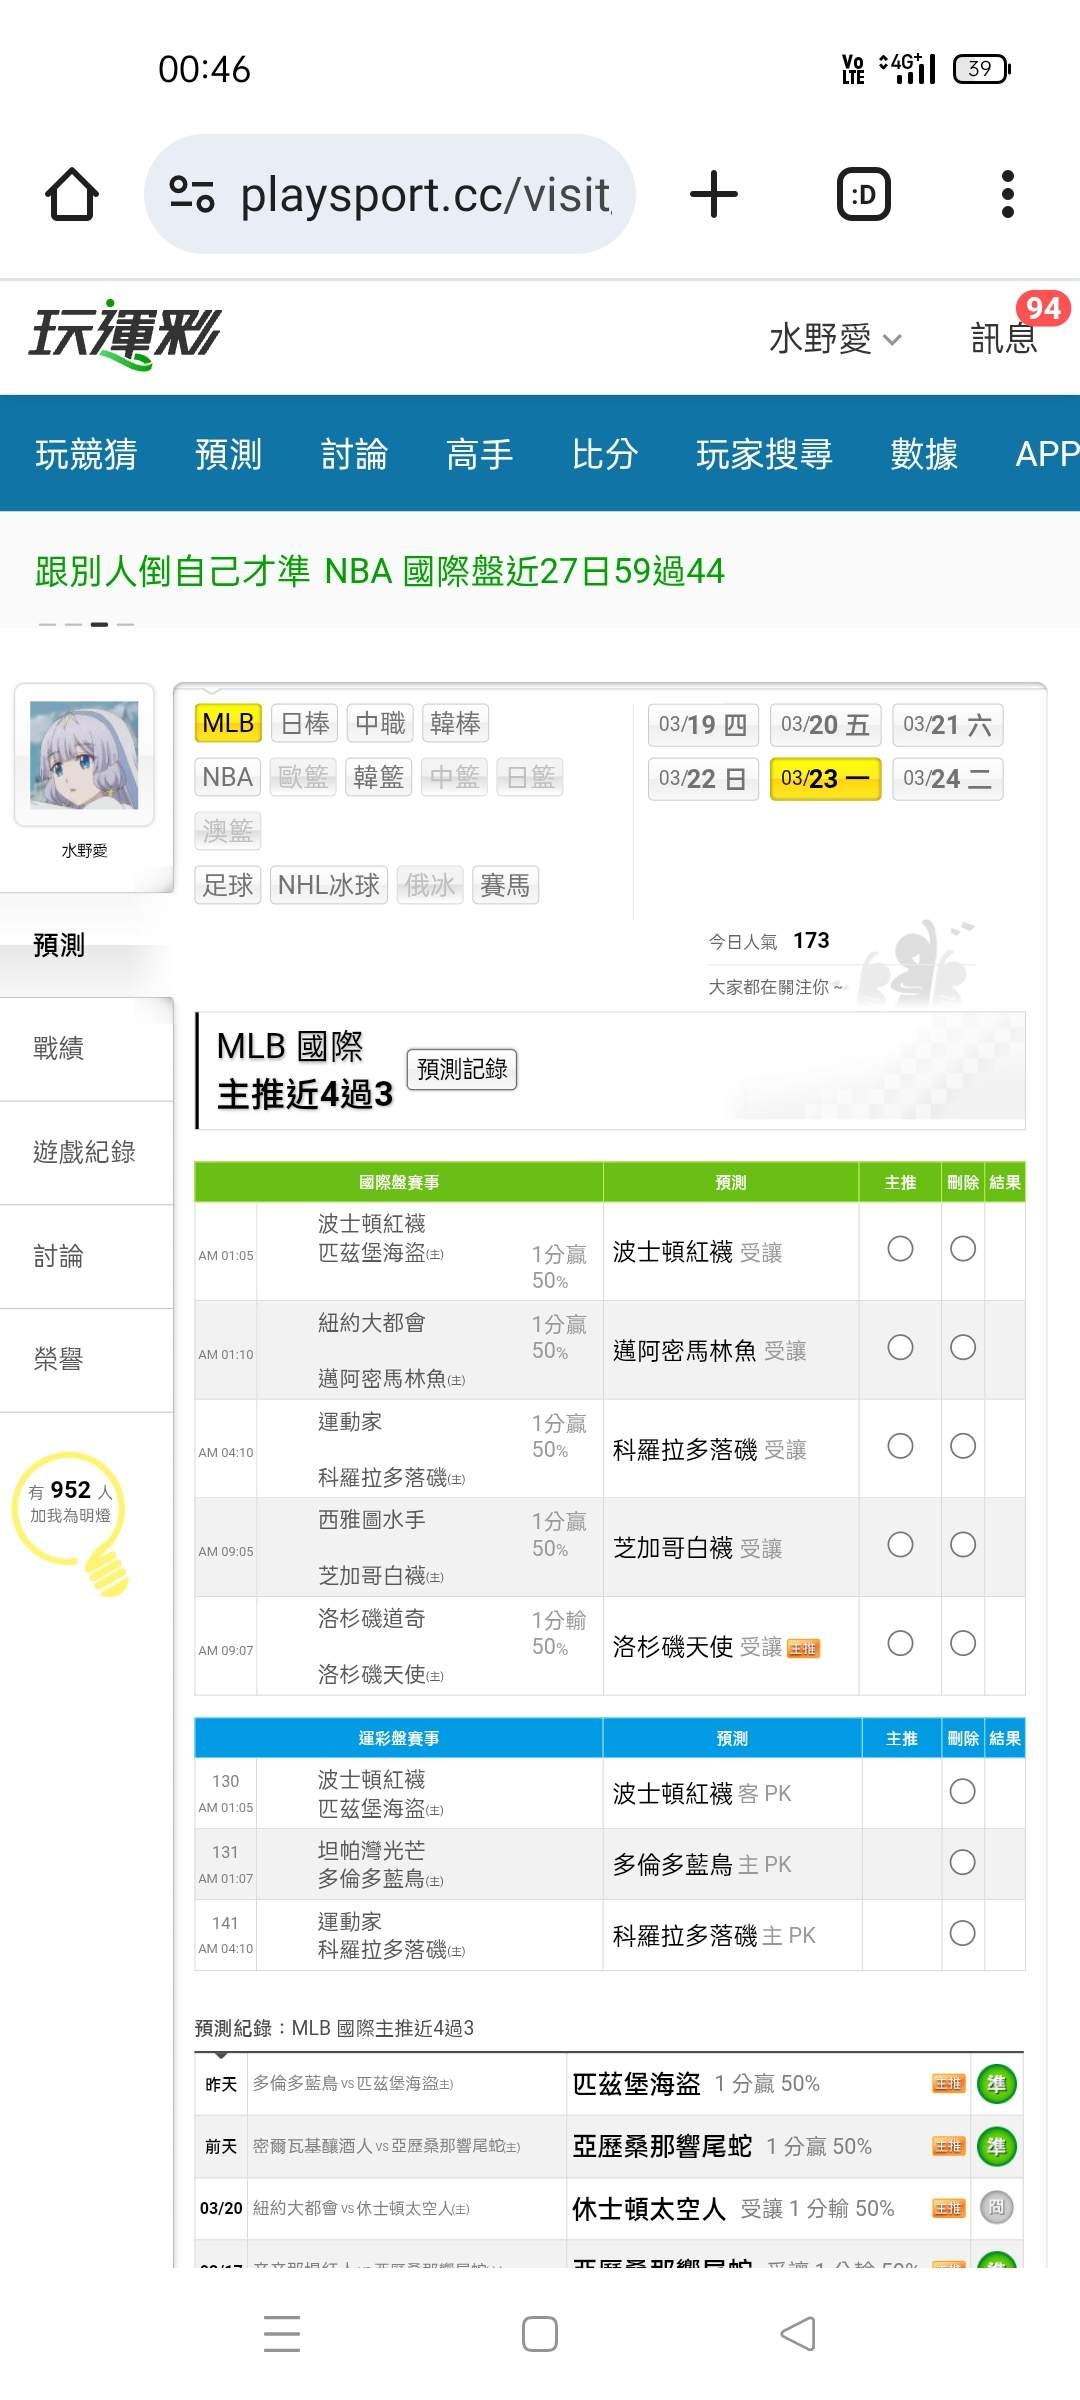
Task: Open 比分 in the blue navigation bar
Action: click(604, 454)
